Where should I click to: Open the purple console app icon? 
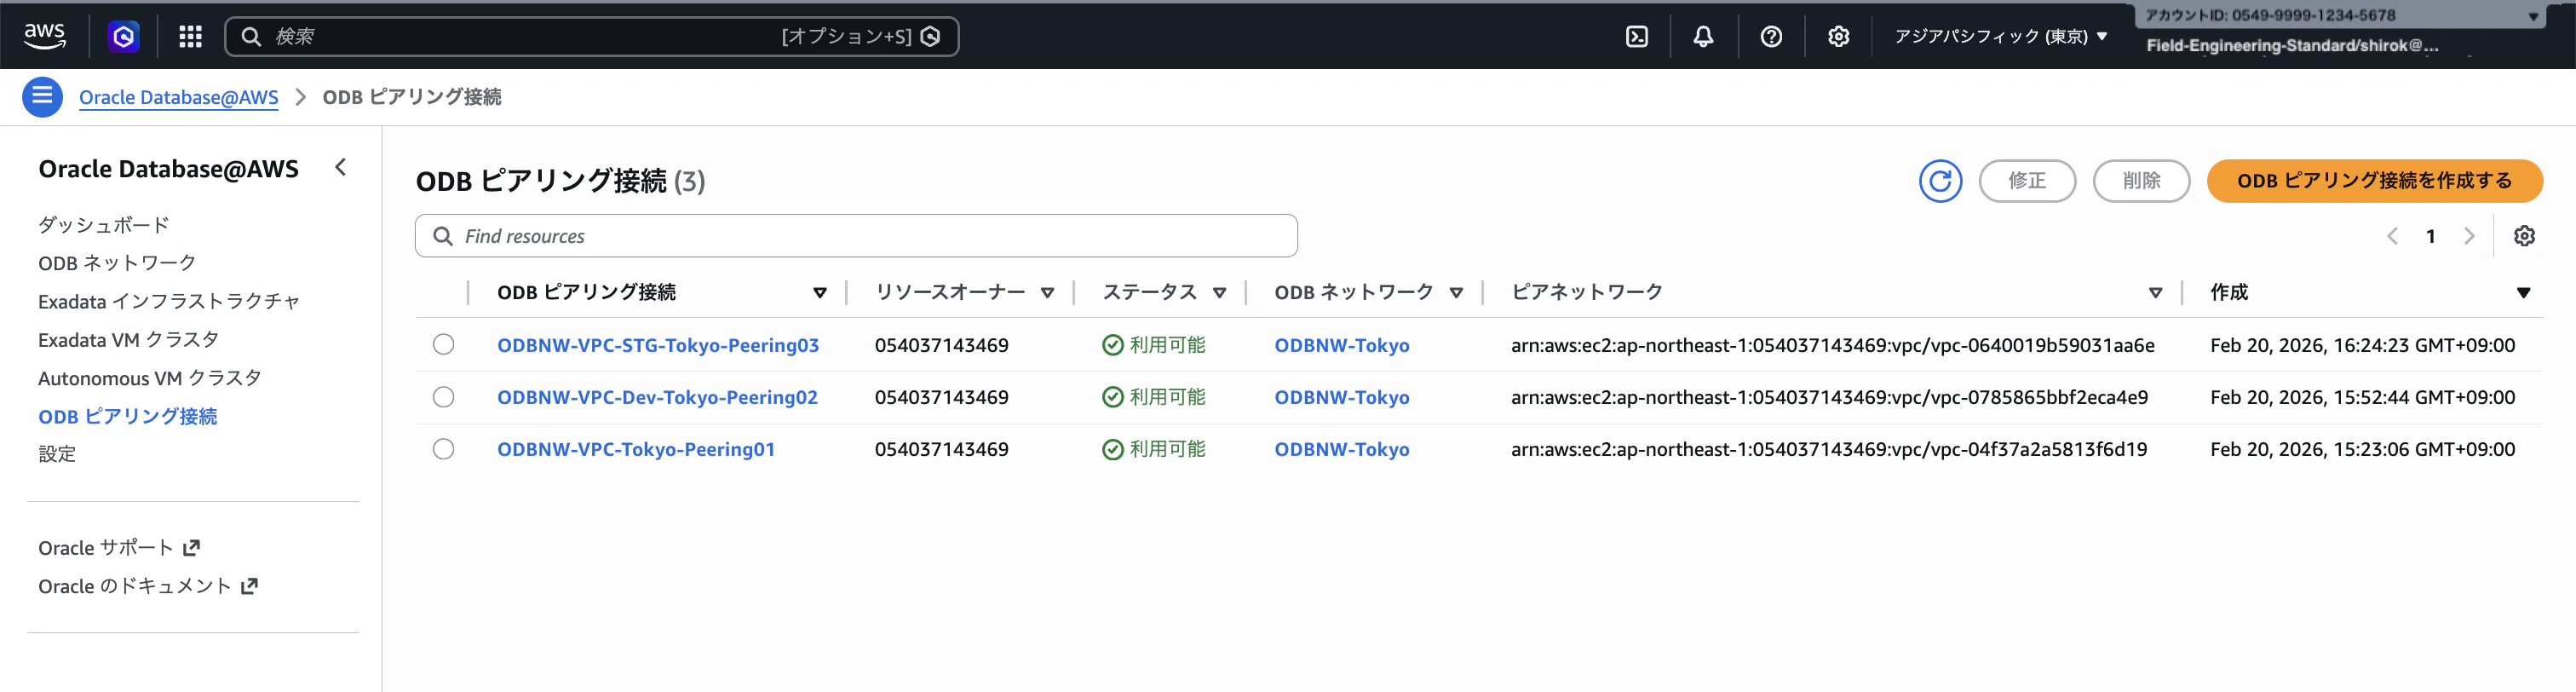[x=123, y=36]
